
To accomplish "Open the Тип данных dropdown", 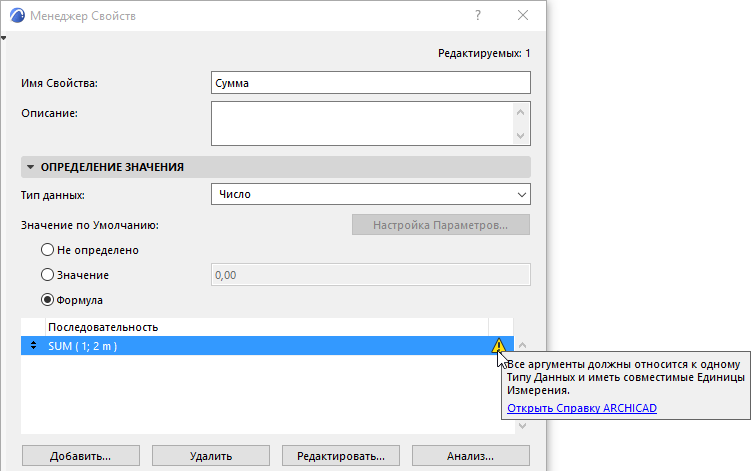I will click(371, 195).
